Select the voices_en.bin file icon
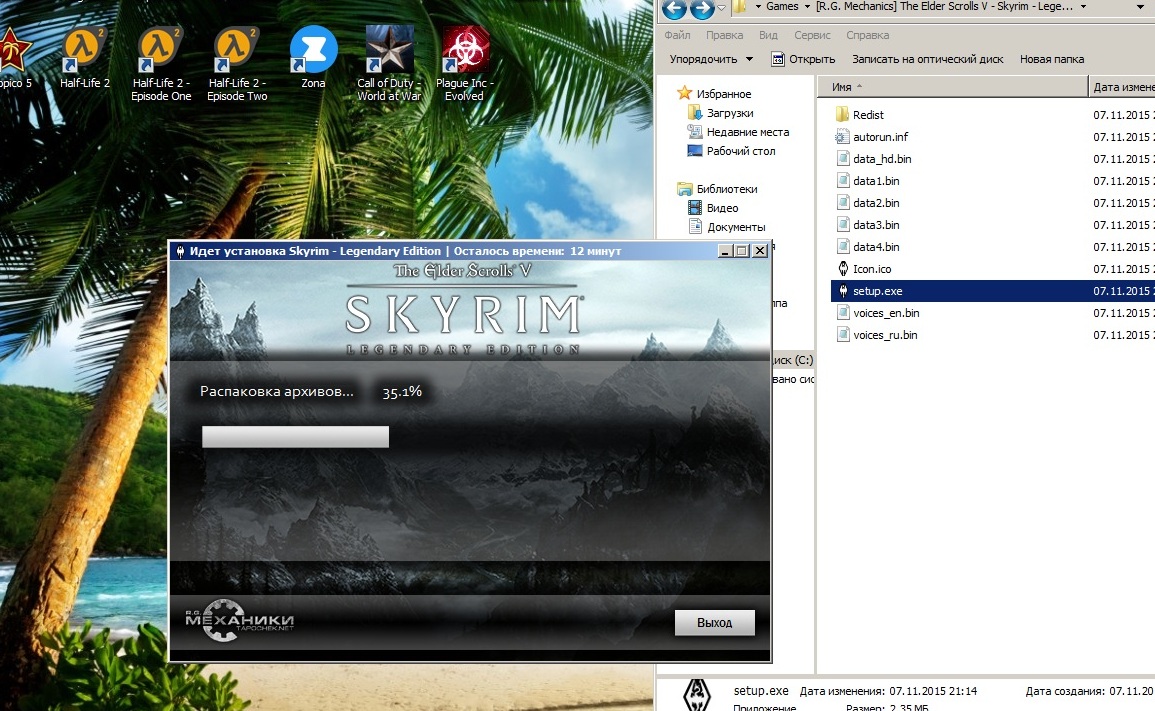Viewport: 1155px width, 711px height. [843, 313]
